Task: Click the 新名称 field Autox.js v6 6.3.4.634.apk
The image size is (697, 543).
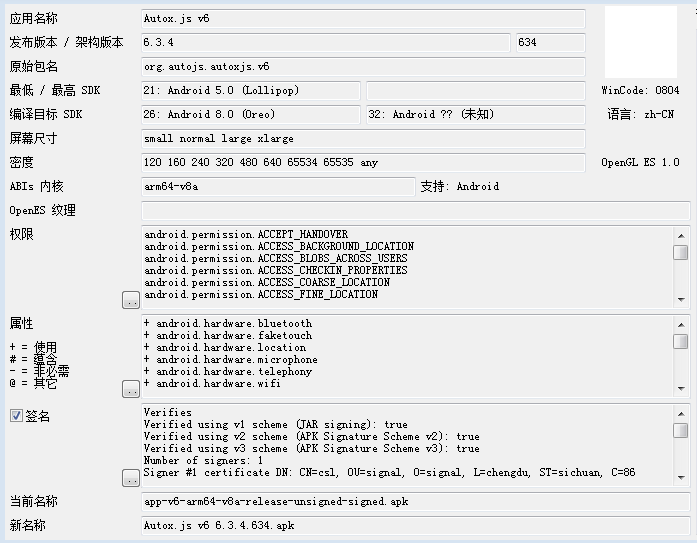Action: point(416,526)
